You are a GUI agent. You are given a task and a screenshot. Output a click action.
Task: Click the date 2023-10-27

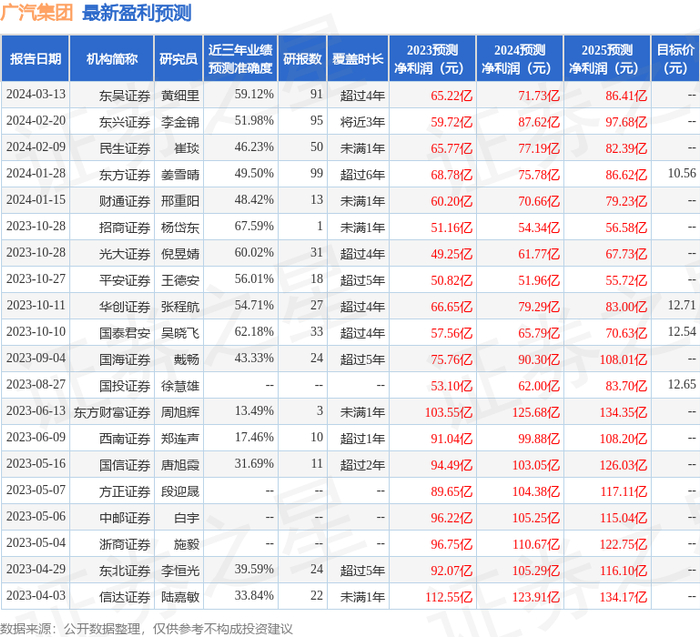[x=36, y=279]
